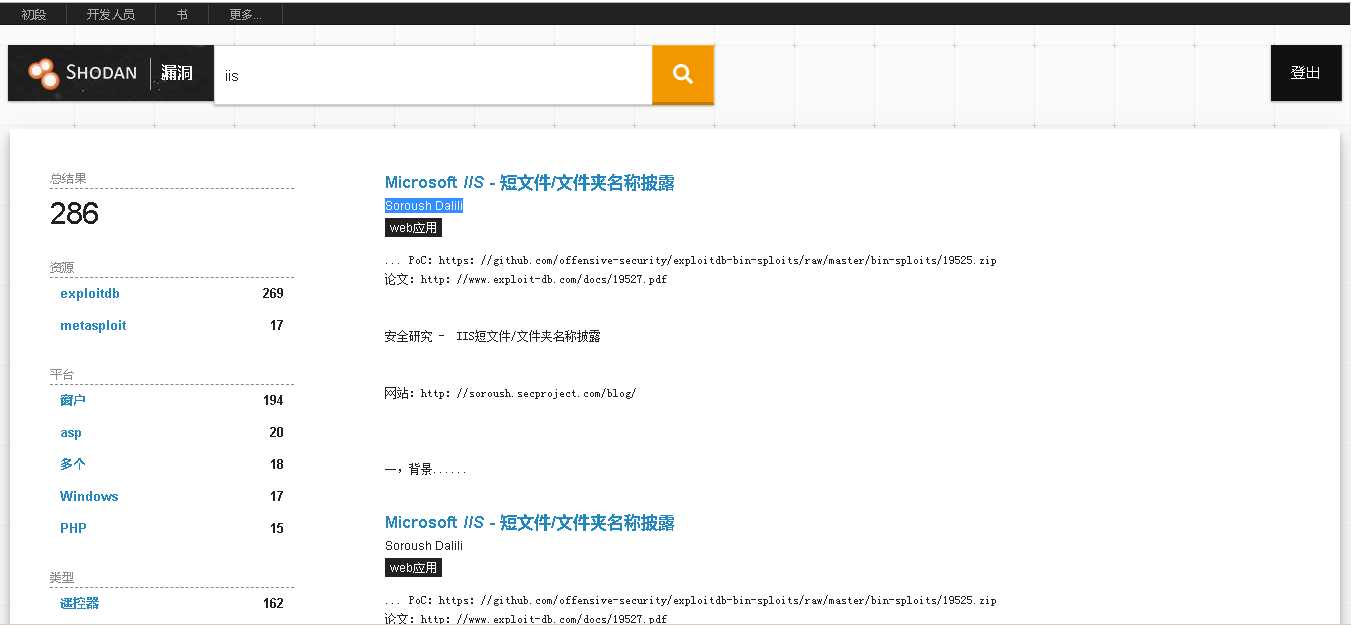Image resolution: width=1351 pixels, height=626 pixels.
Task: Click the 资源 section heading
Action: (62, 268)
